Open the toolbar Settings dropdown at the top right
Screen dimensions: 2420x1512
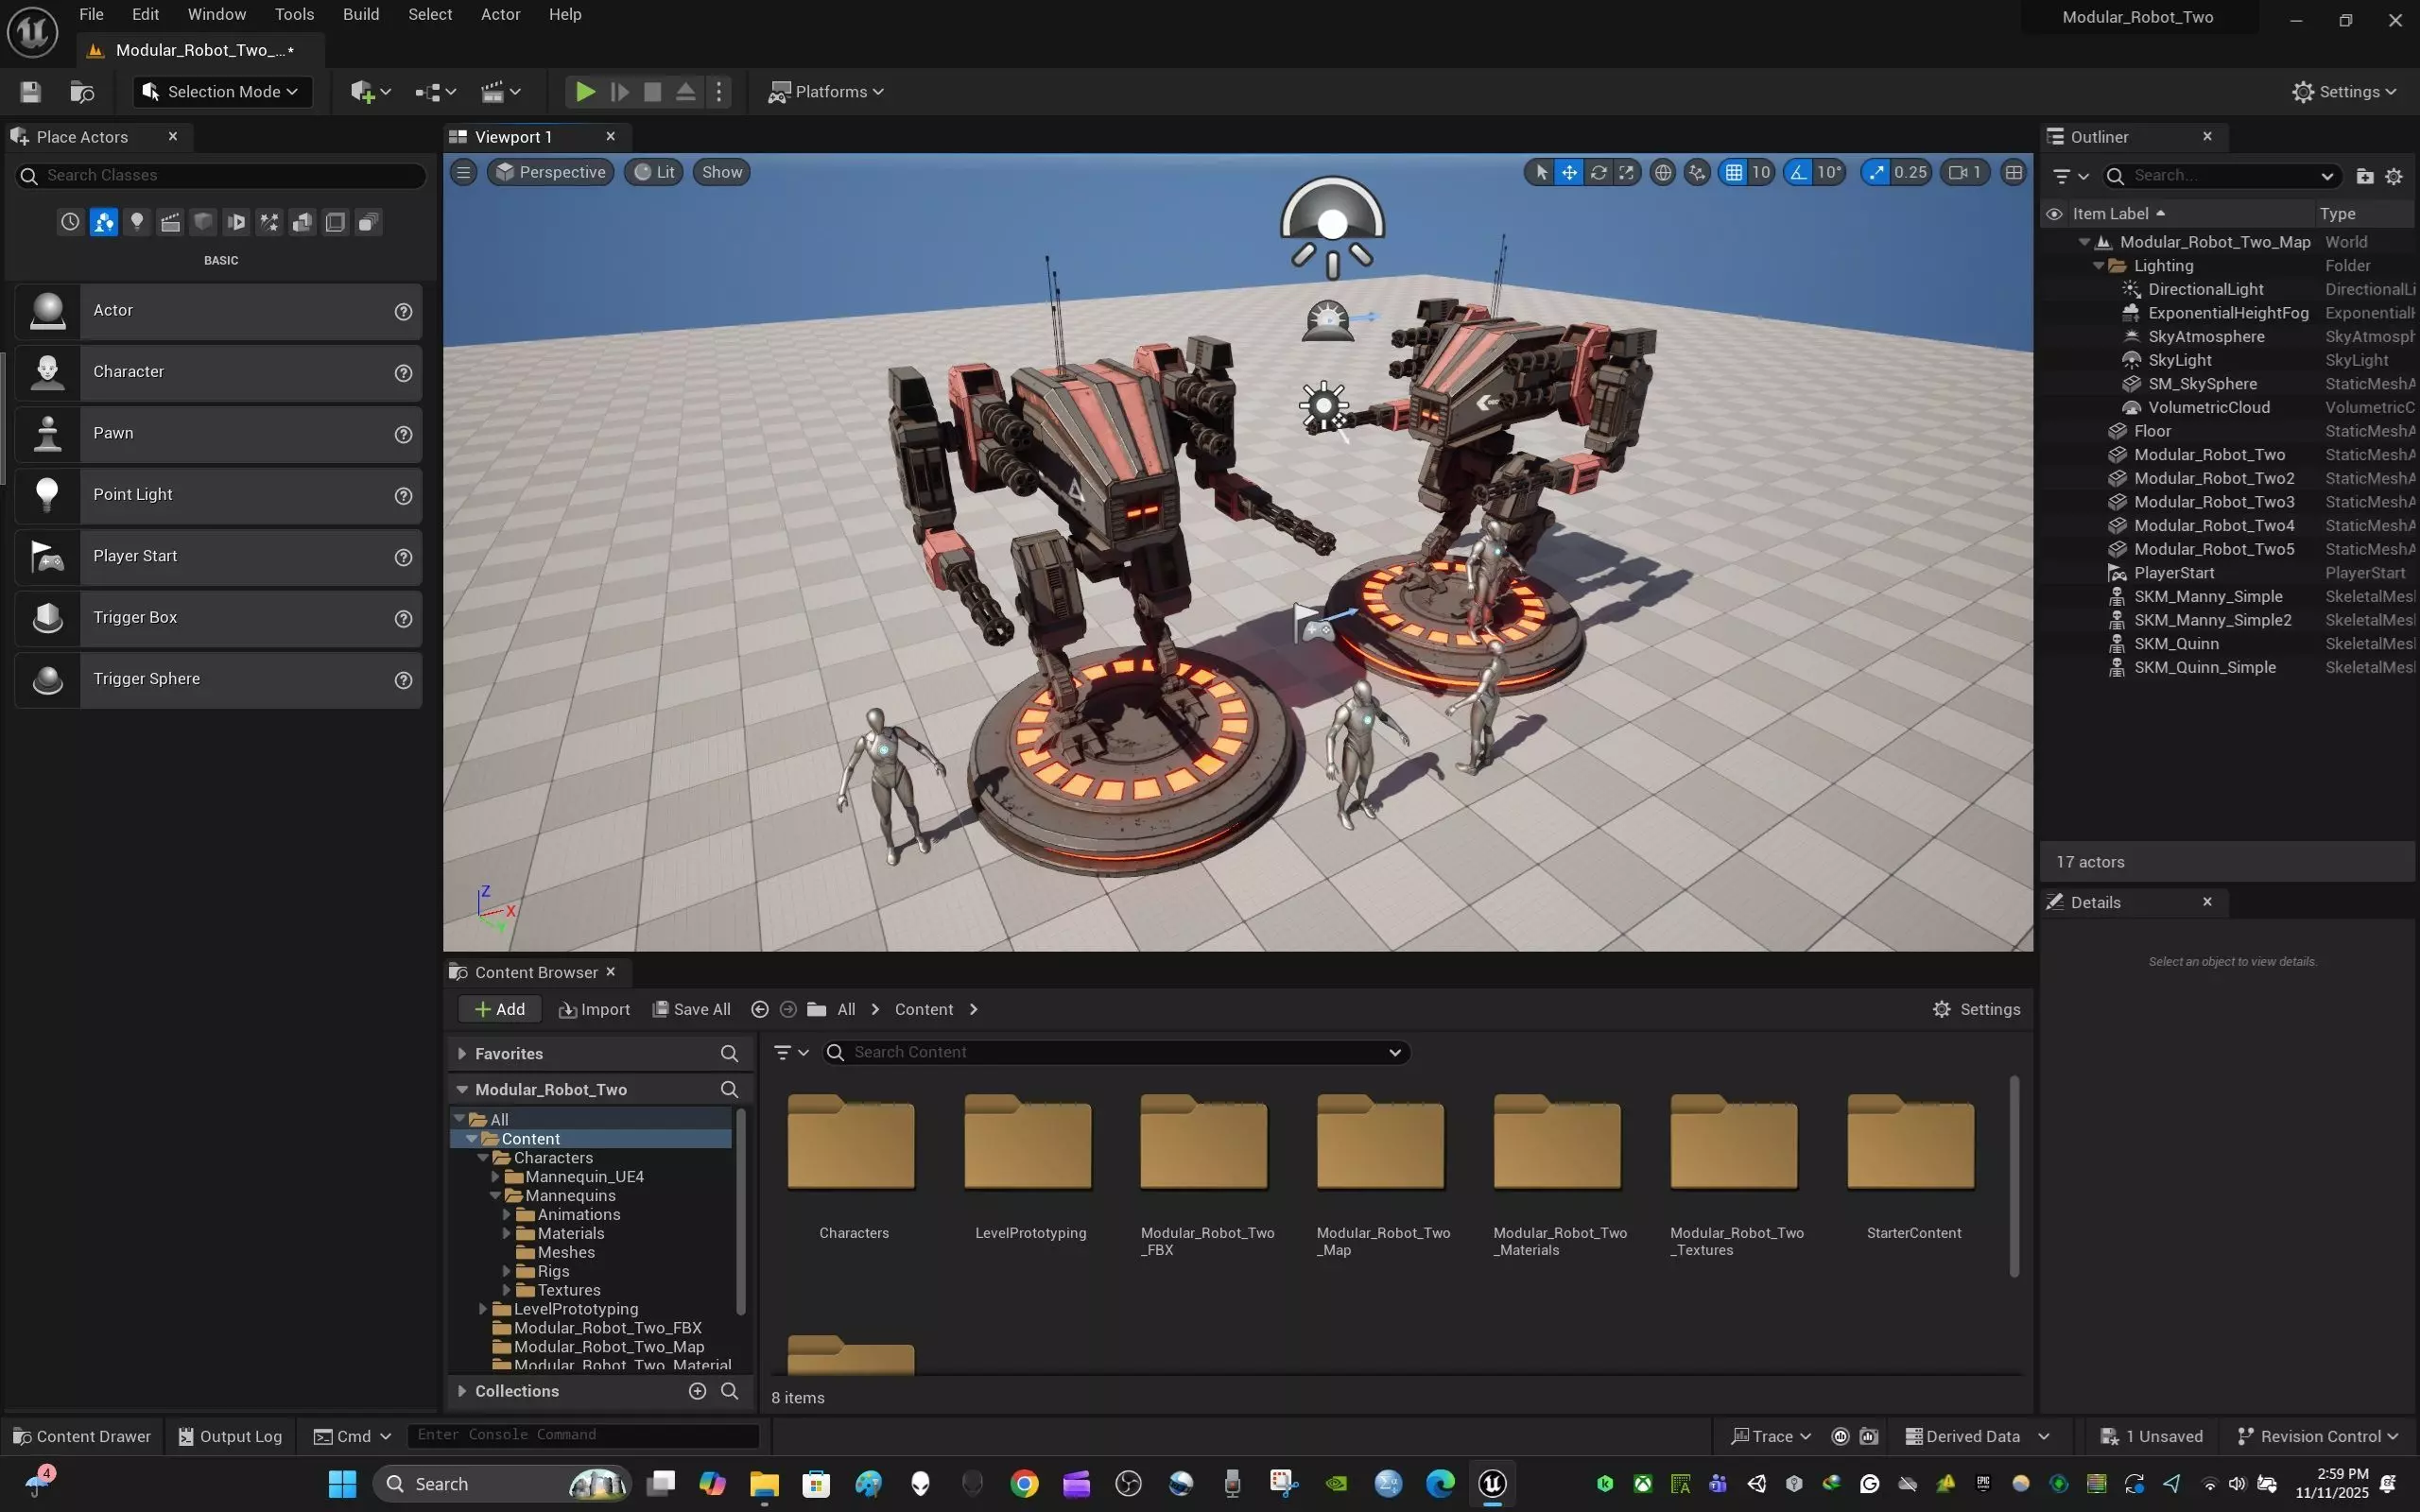point(2344,92)
